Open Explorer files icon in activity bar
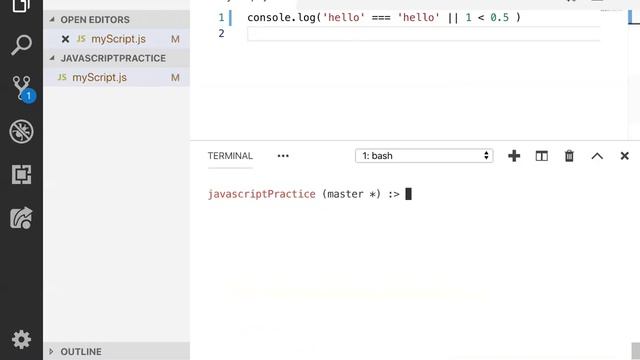Image resolution: width=640 pixels, height=360 pixels. point(21,5)
